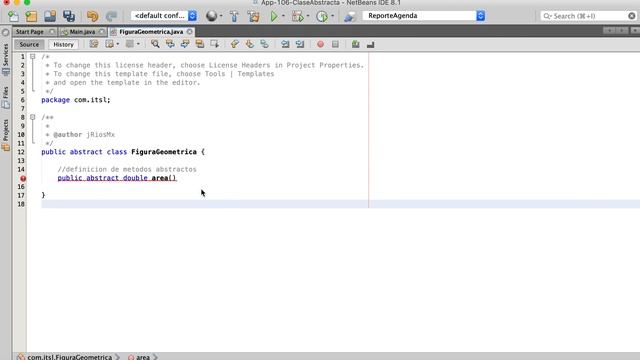The height and width of the screenshot is (360, 640).
Task: Collapse the license comment fold at line 1
Action: 33,56
